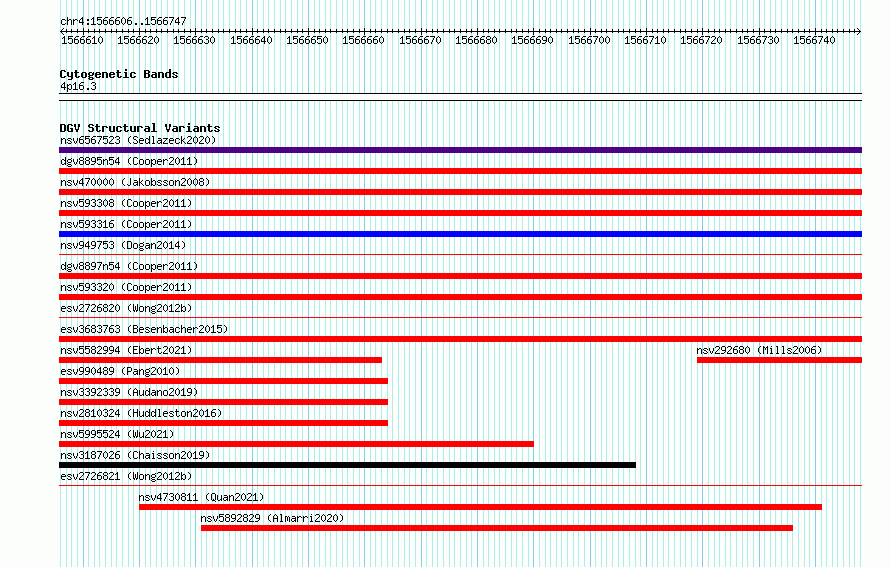
Task: Click the DGV Structural Variants track title
Action: click(x=140, y=128)
